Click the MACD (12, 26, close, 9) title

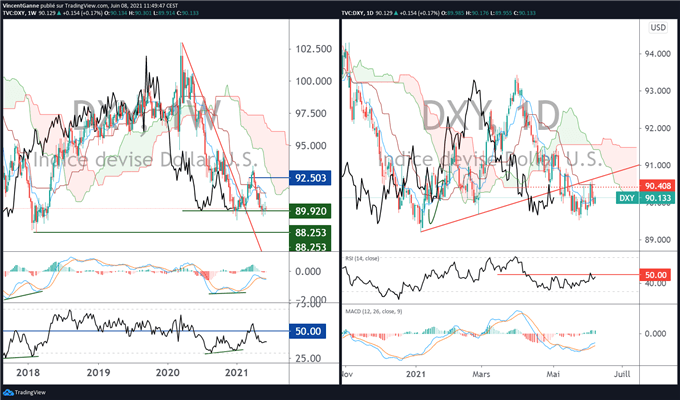click(x=374, y=311)
